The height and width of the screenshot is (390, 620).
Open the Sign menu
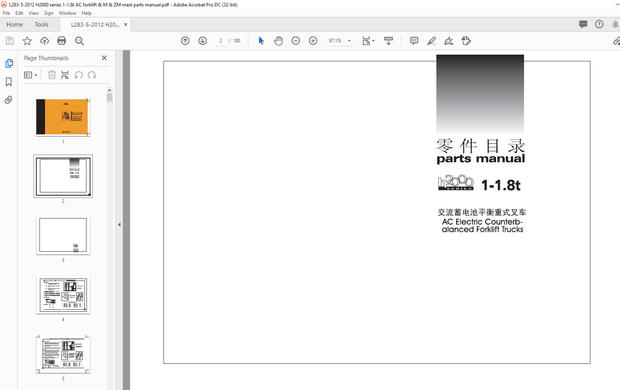49,13
